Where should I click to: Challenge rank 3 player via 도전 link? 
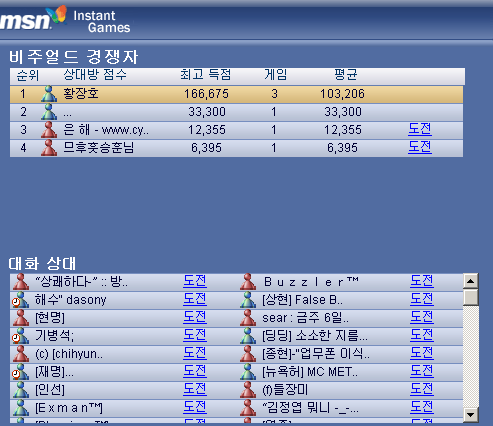click(420, 129)
